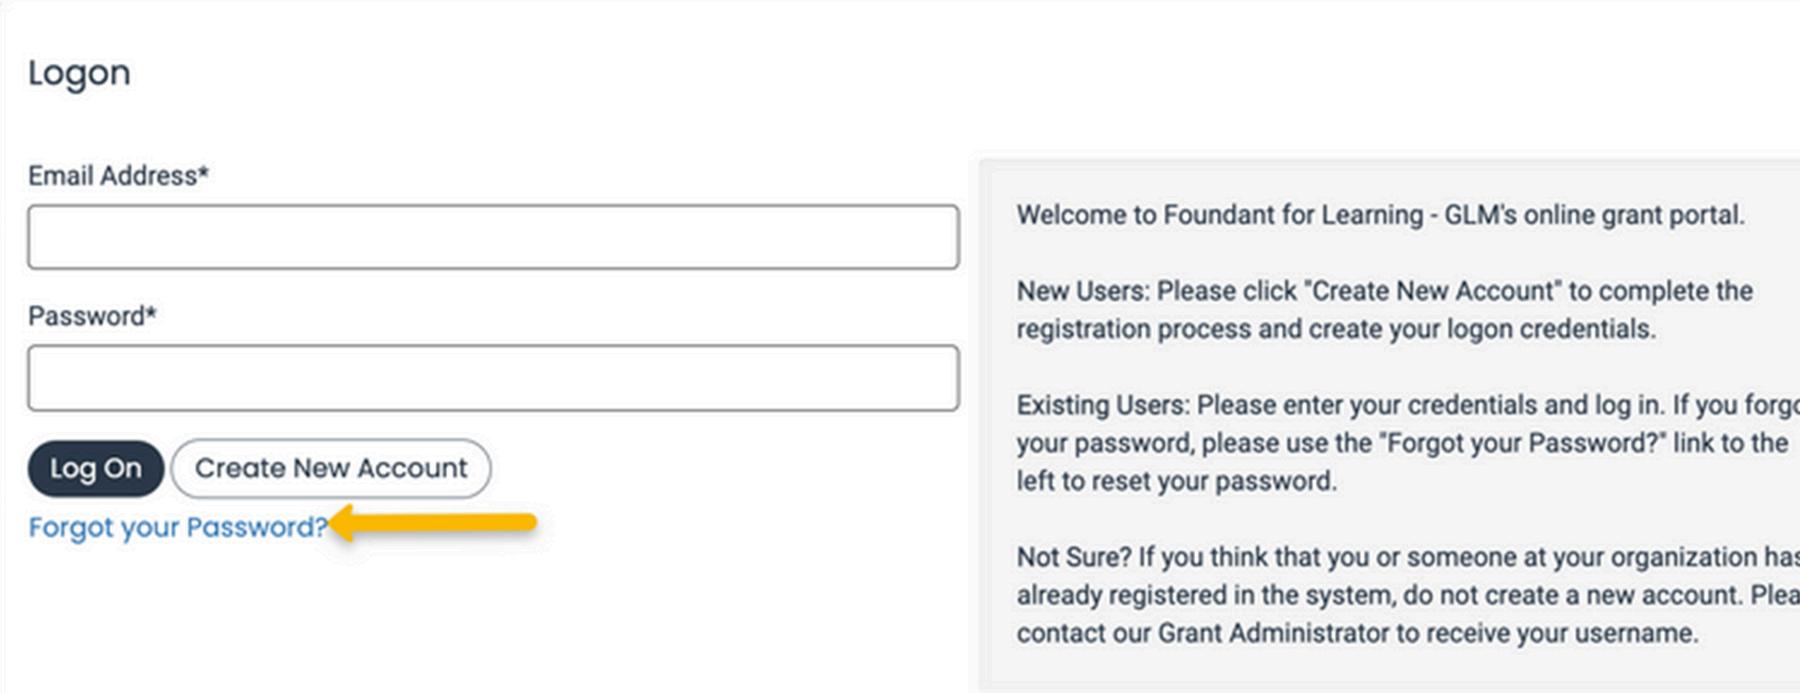Click the New Users instruction text

pyautogui.click(x=1385, y=310)
